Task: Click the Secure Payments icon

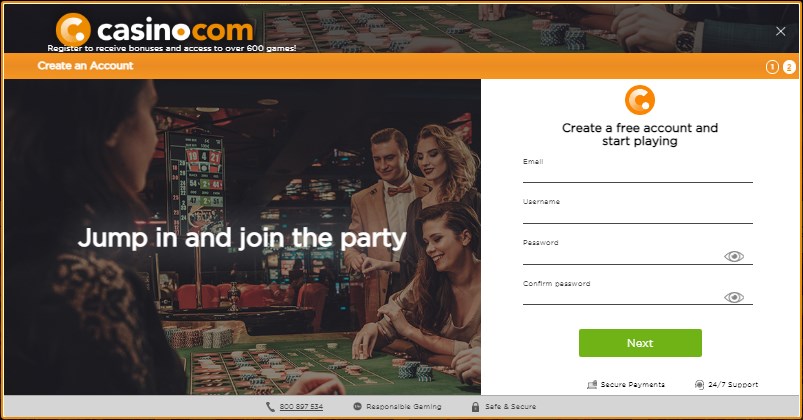Action: (x=592, y=385)
